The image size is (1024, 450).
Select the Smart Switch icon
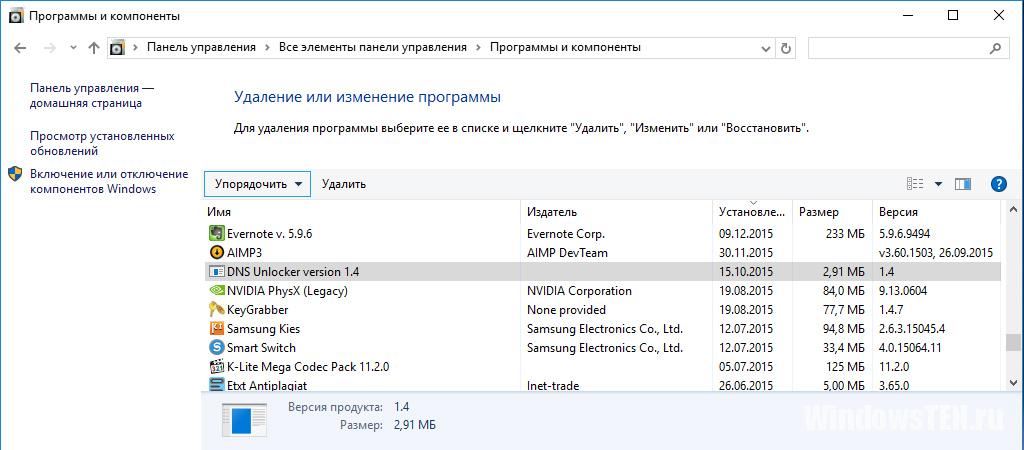216,347
